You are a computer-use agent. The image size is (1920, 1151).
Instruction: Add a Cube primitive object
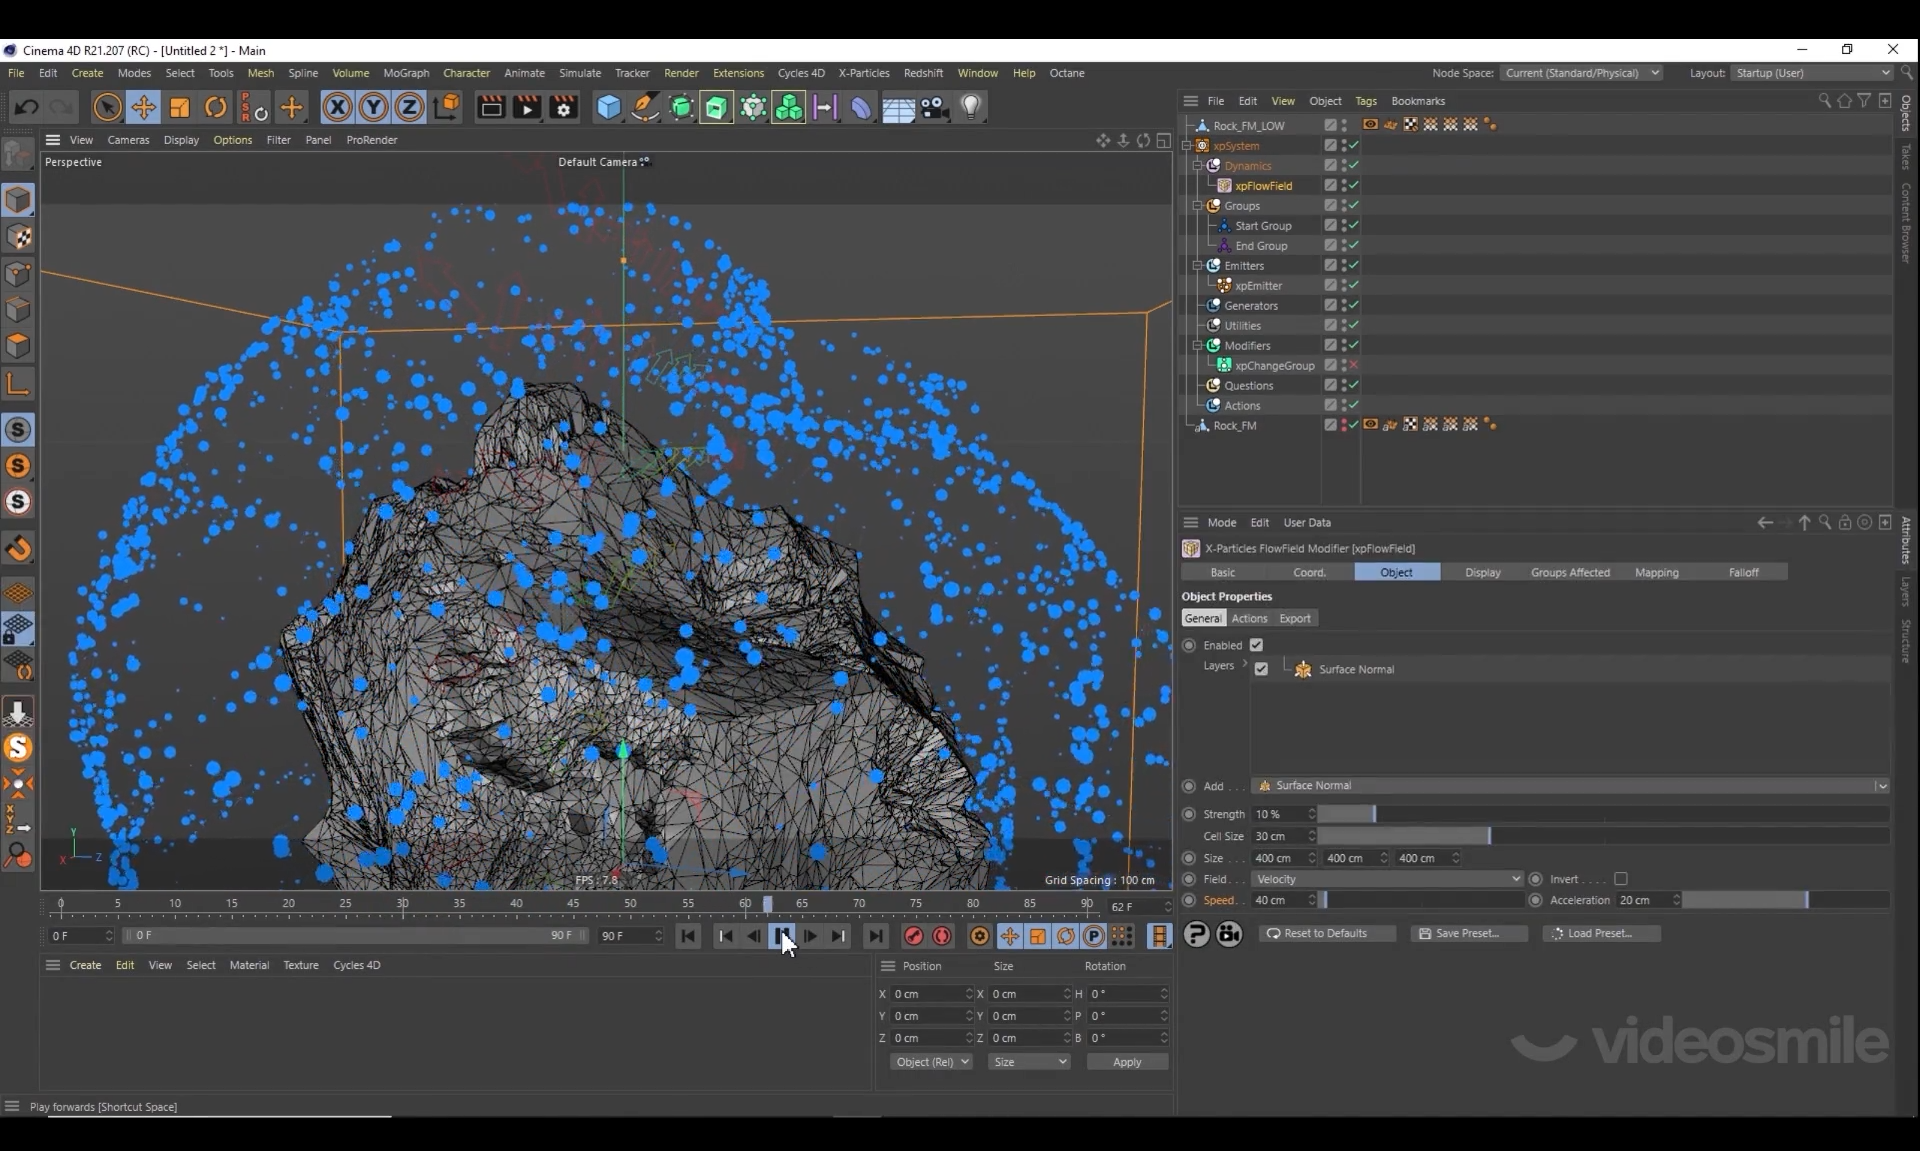(608, 107)
